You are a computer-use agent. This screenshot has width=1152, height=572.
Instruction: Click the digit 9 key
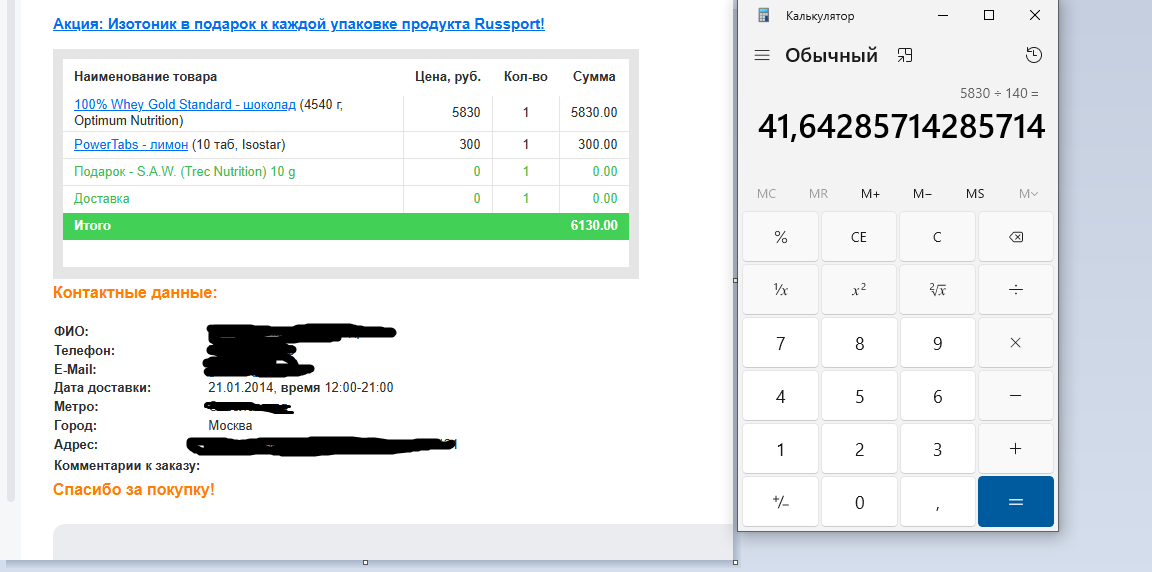tap(937, 343)
